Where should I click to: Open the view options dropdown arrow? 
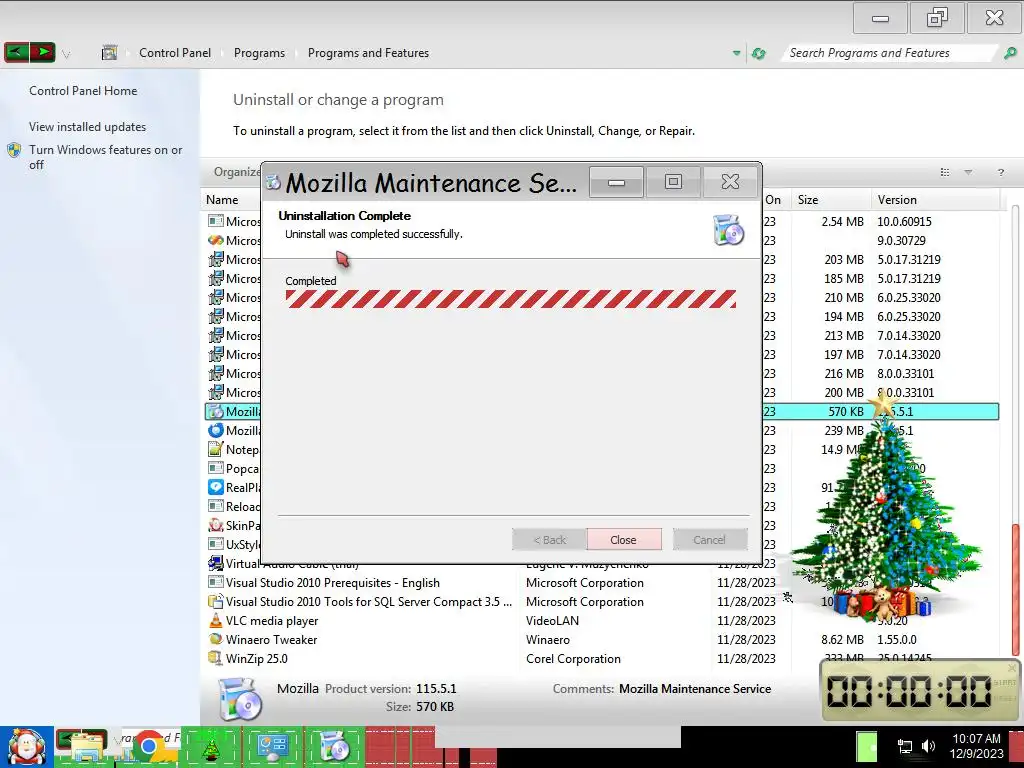(x=968, y=172)
